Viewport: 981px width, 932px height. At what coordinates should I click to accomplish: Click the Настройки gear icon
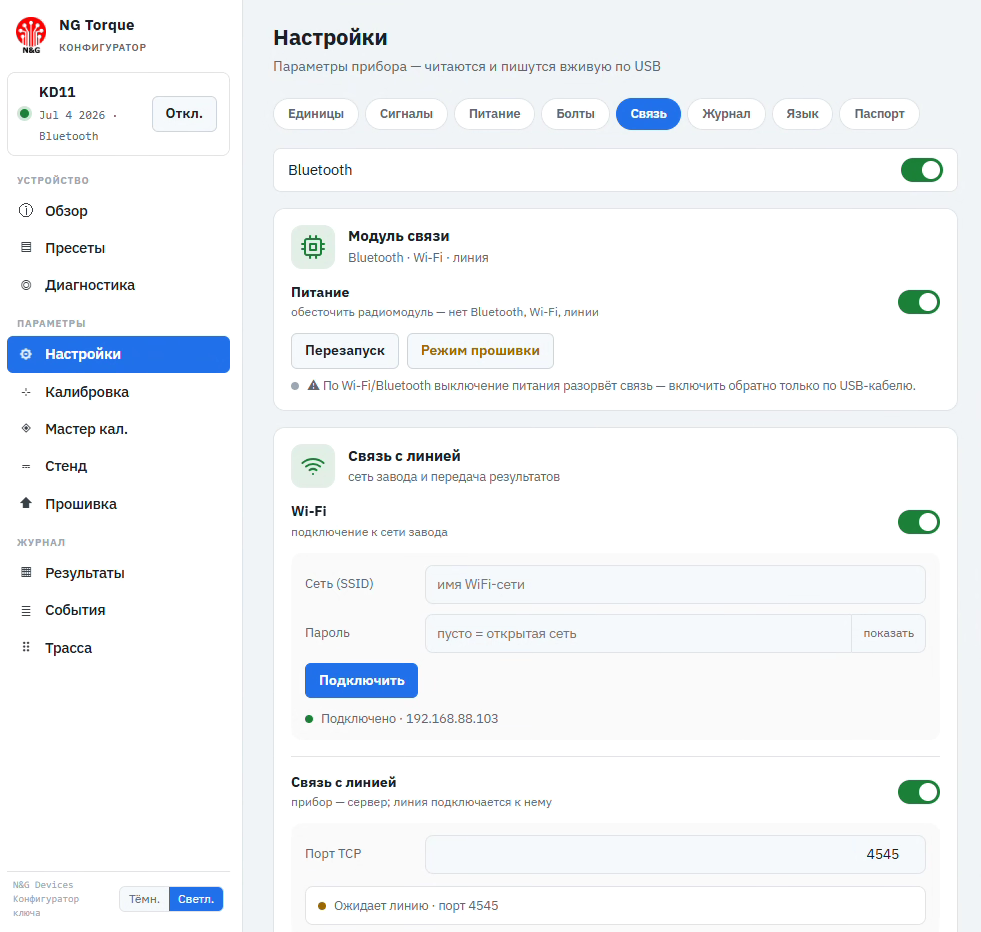pos(26,354)
